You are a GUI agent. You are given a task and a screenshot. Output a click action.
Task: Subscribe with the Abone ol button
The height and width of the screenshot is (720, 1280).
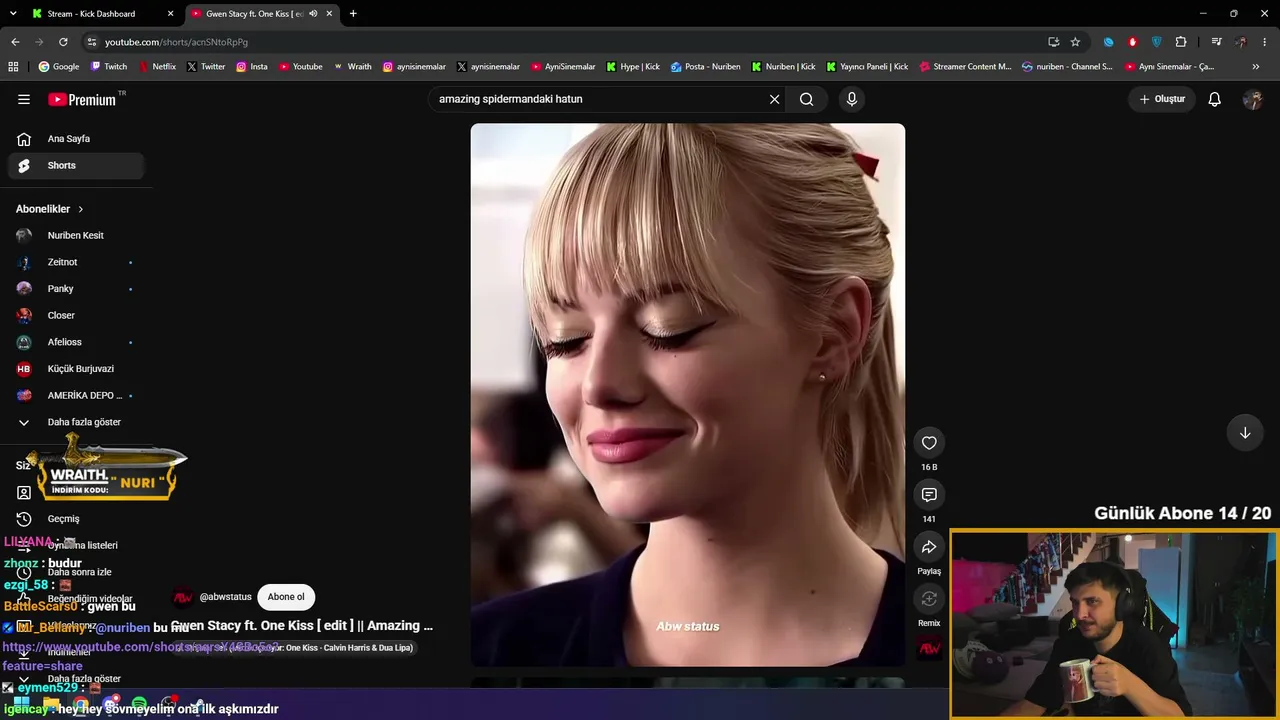tap(286, 597)
